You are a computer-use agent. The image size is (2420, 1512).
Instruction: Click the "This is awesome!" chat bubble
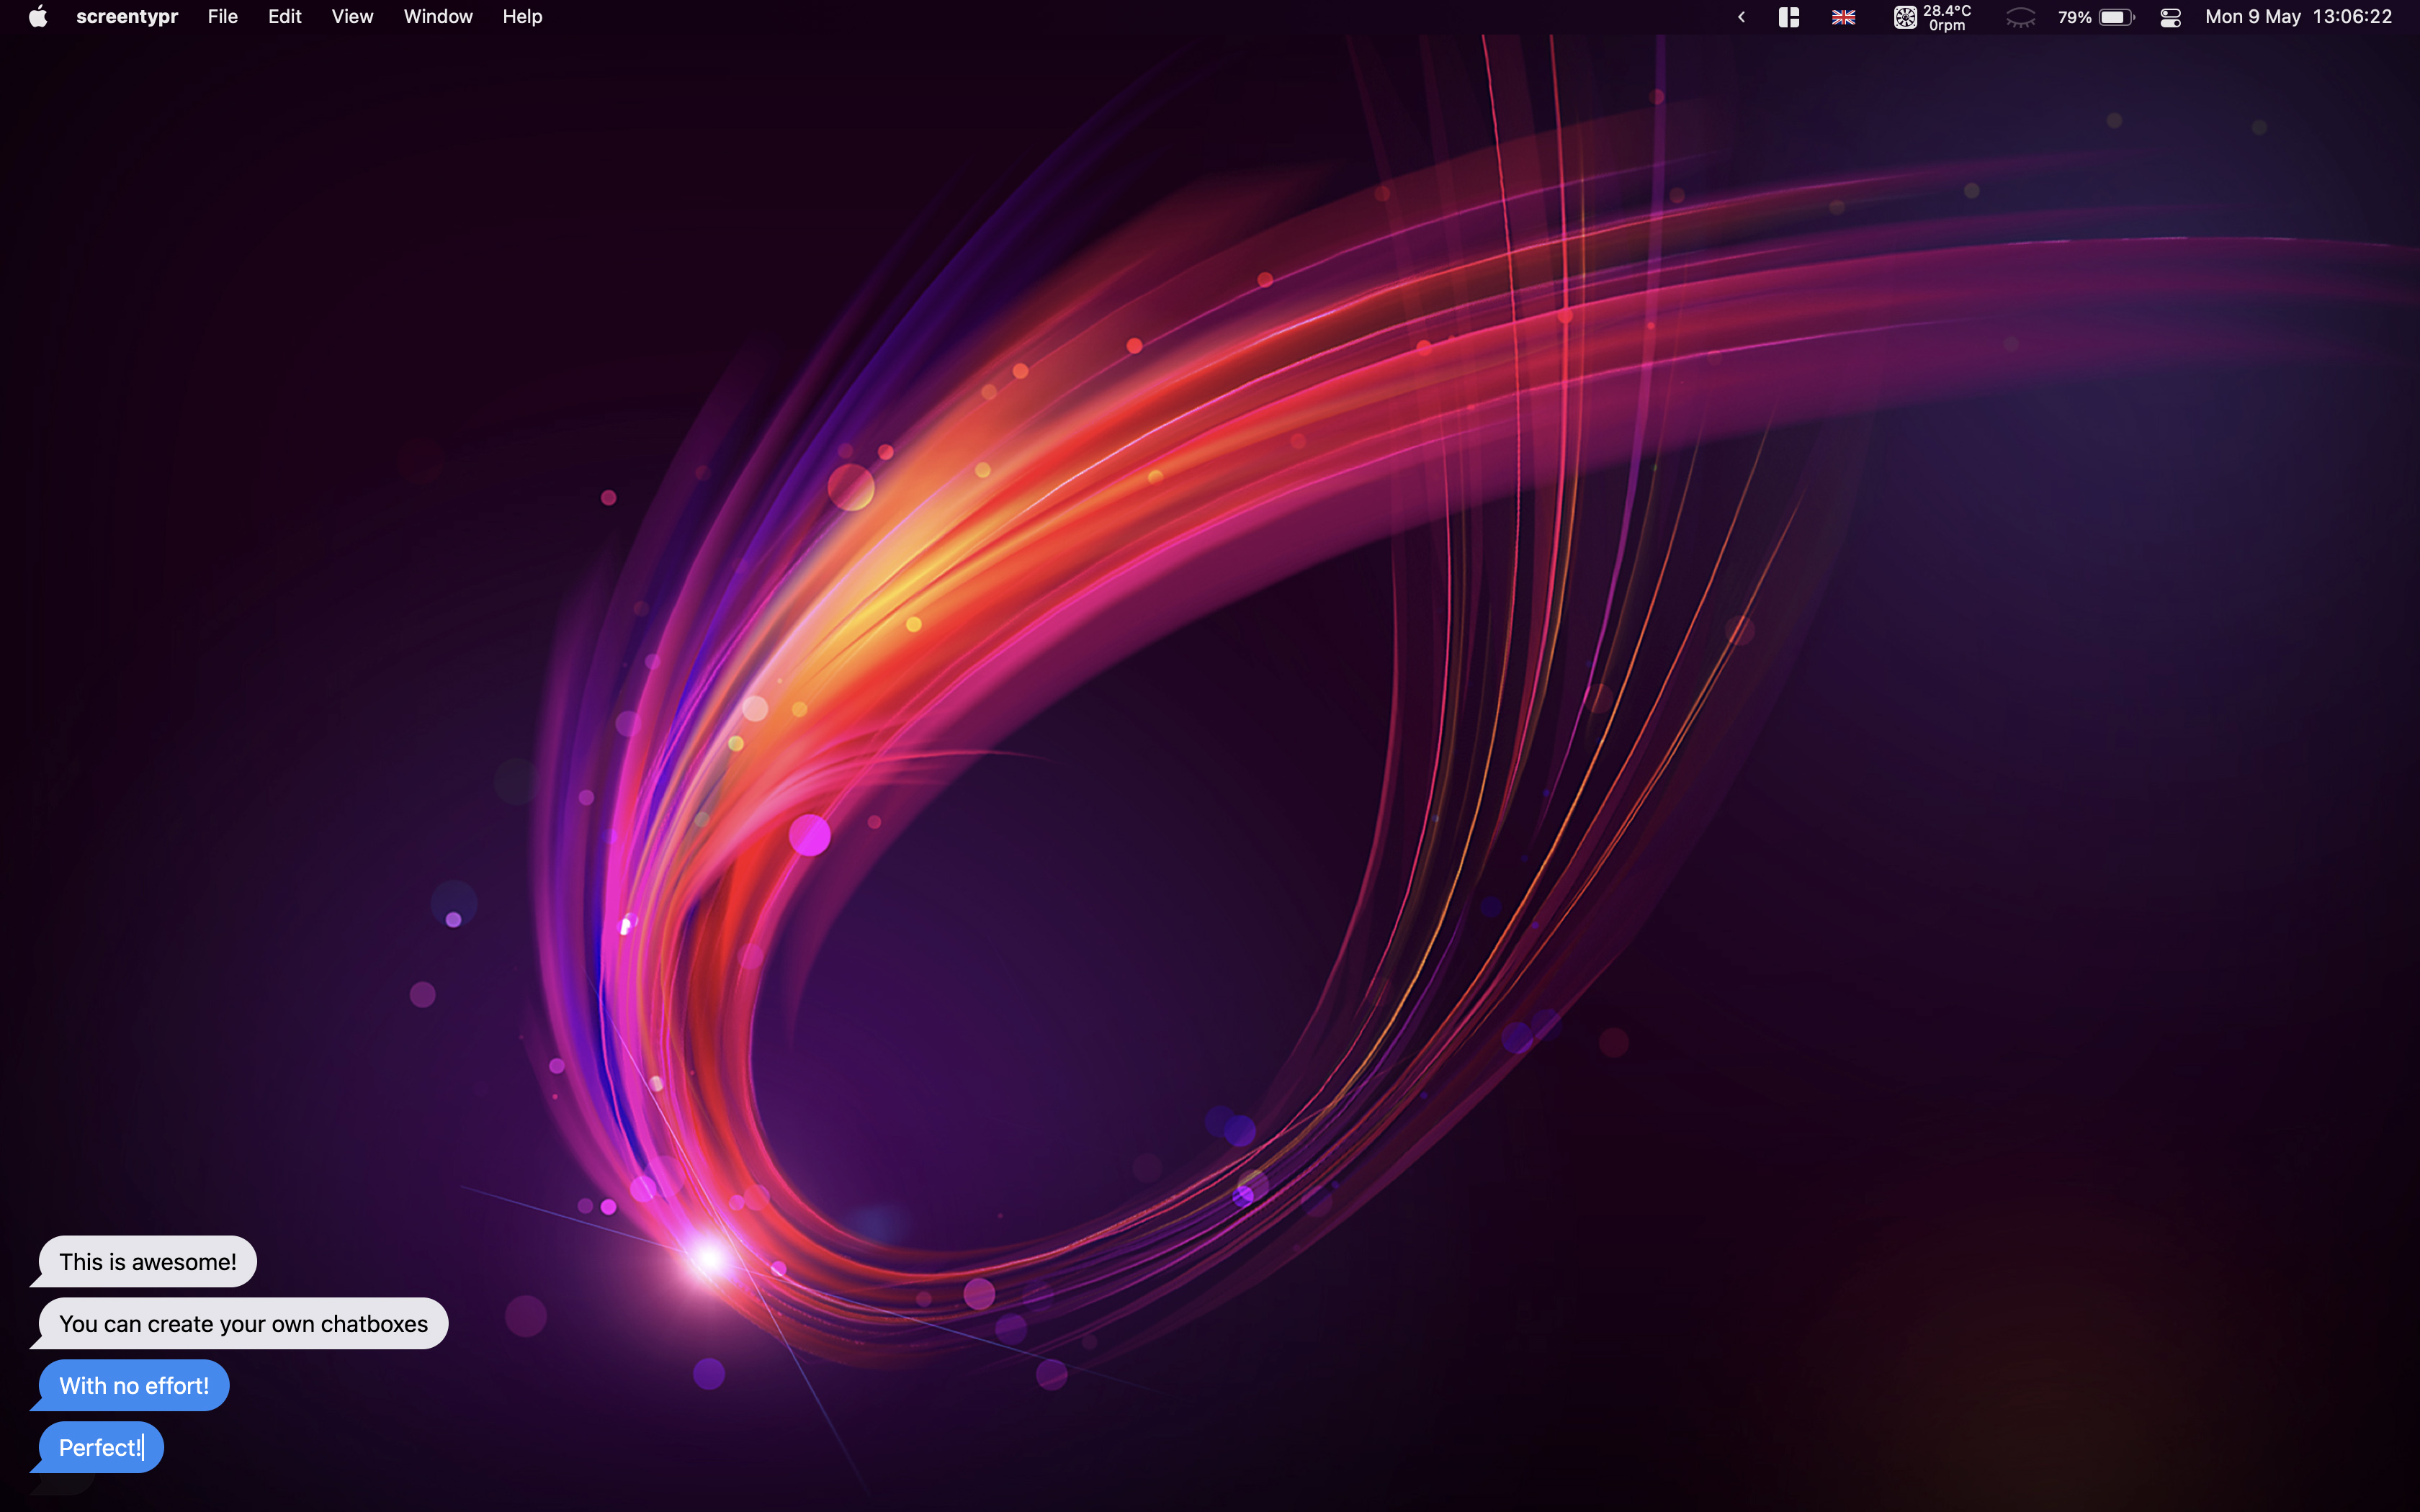tap(147, 1262)
